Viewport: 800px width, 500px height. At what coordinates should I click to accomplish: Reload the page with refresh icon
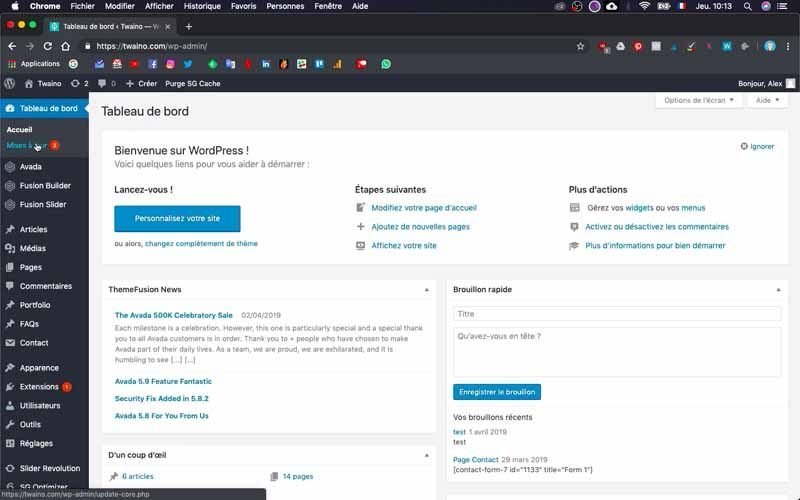pyautogui.click(x=47, y=46)
